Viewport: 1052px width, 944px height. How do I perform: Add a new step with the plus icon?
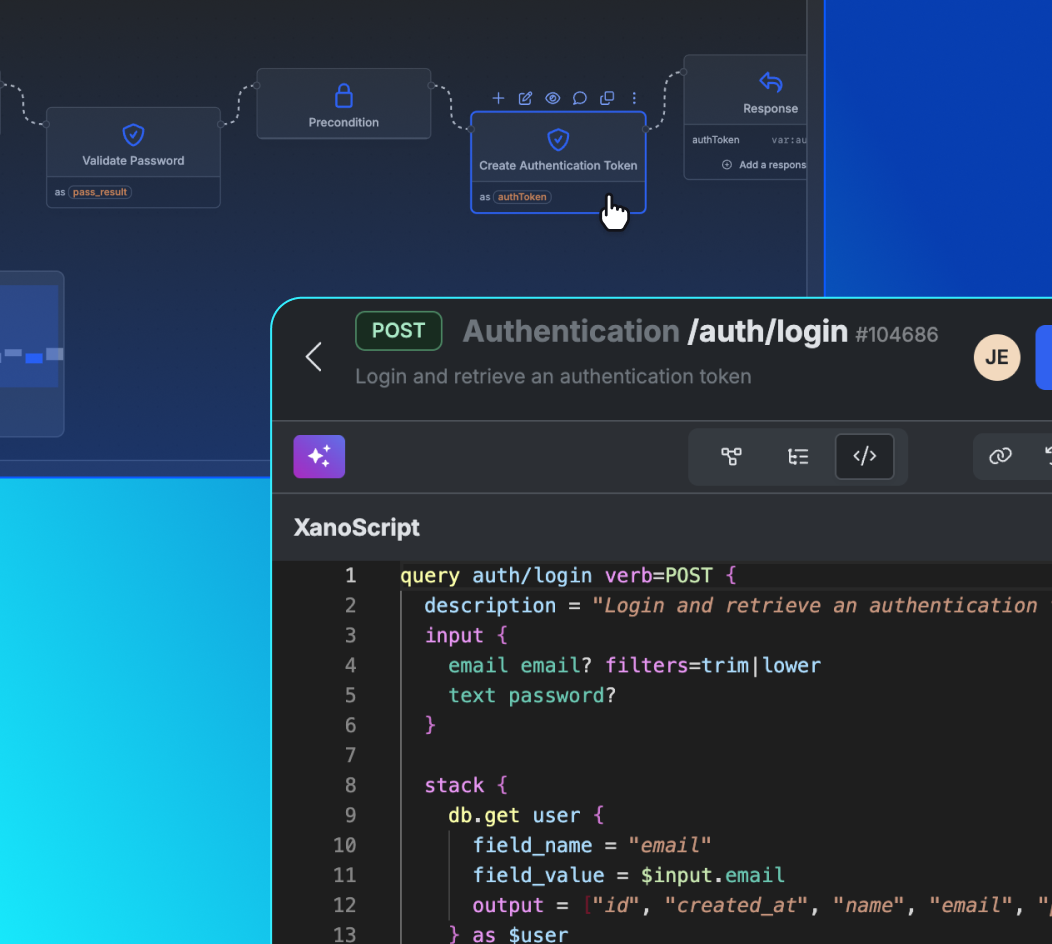tap(498, 98)
